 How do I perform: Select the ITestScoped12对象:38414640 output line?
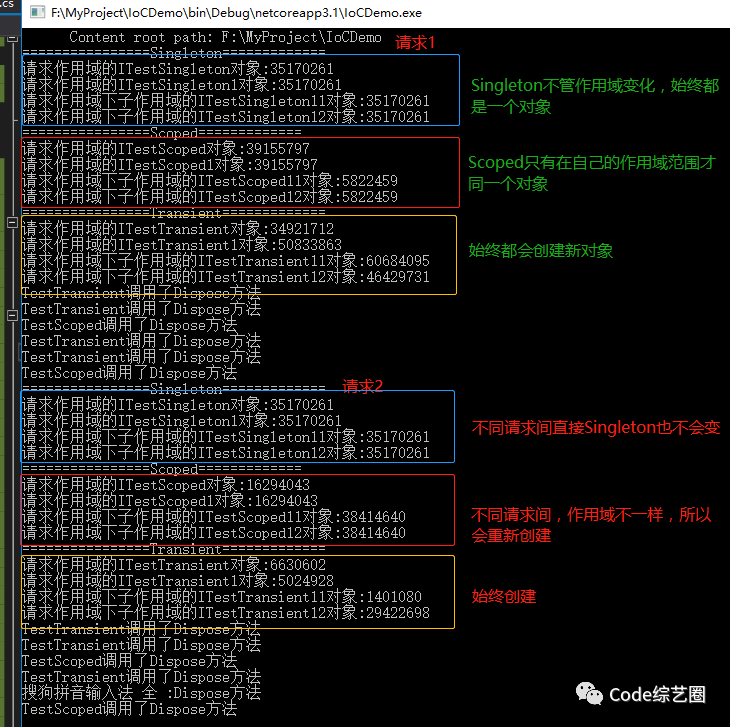[214, 532]
